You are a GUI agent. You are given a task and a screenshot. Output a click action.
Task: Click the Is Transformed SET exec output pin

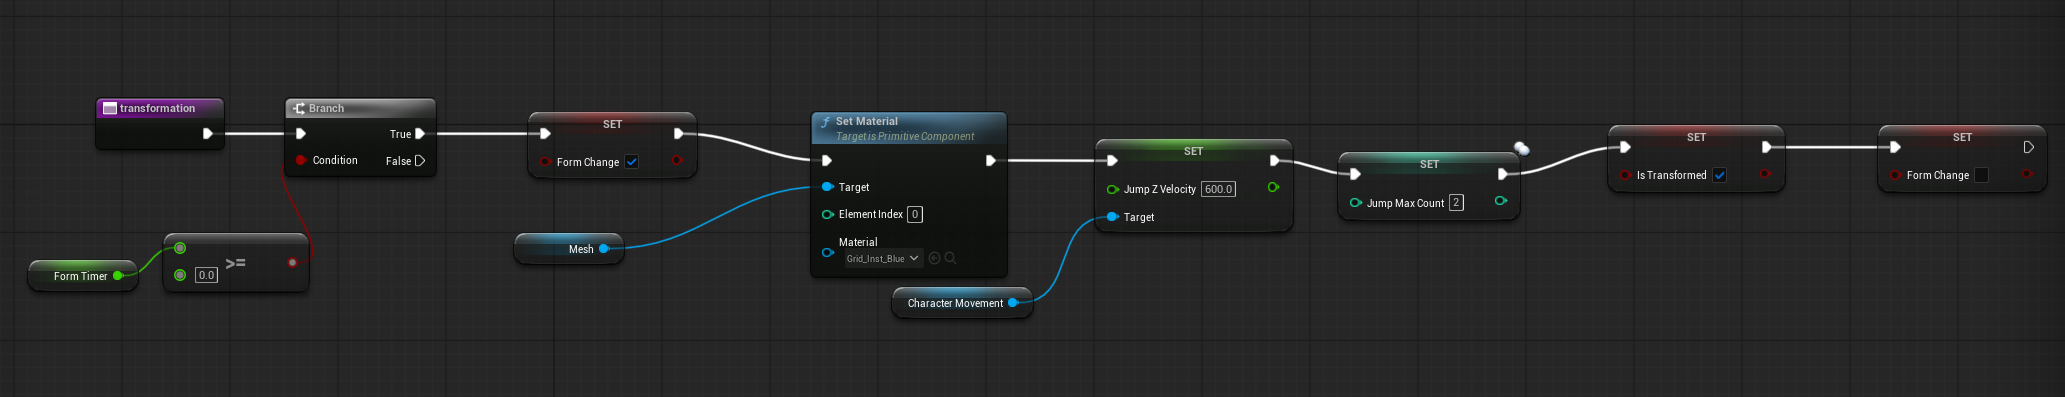(1766, 147)
